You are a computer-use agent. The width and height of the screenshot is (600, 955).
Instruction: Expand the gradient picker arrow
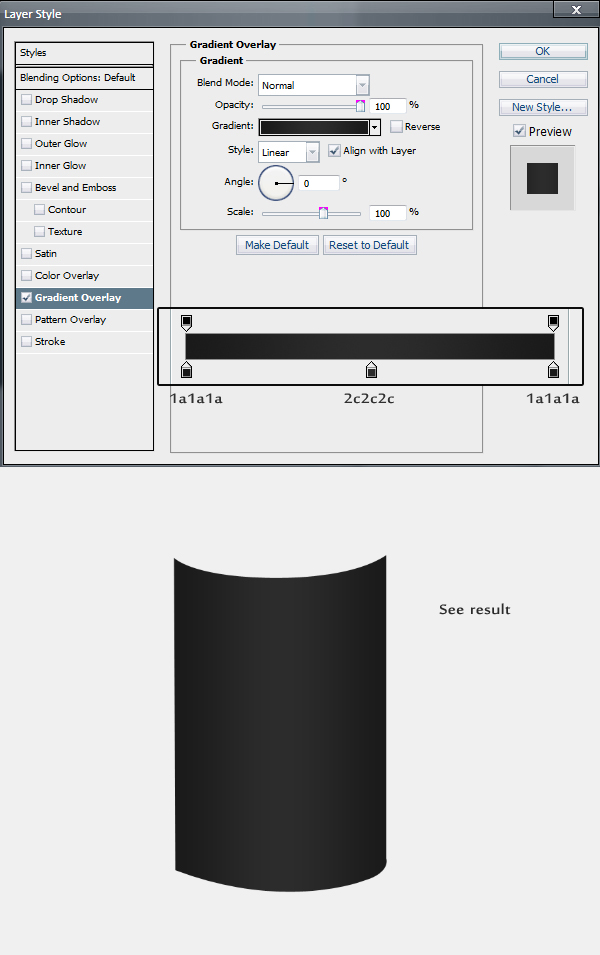pyautogui.click(x=375, y=127)
